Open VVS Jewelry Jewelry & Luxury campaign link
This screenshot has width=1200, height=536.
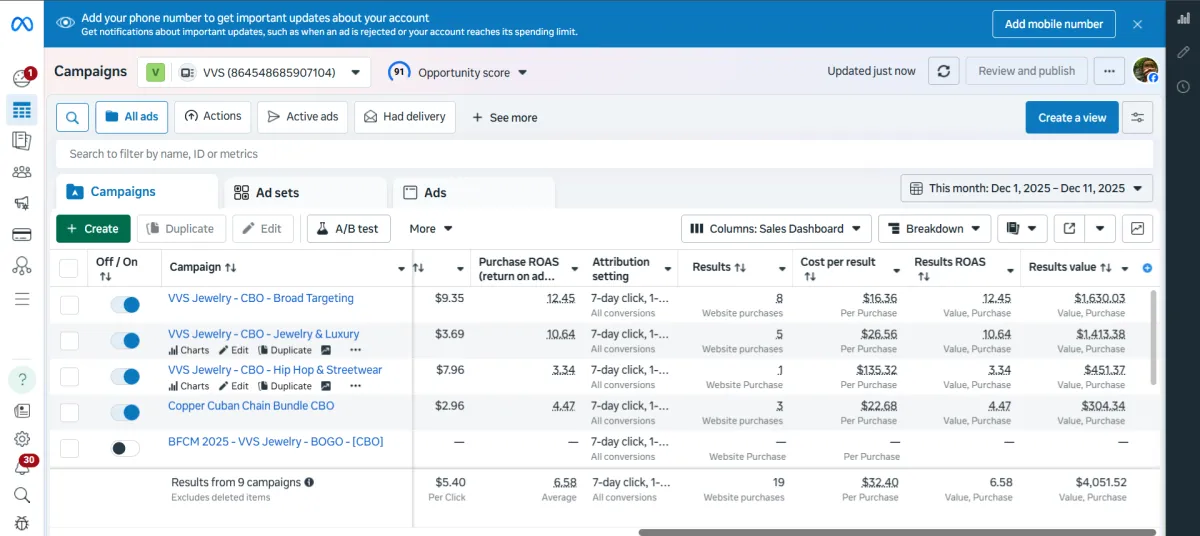point(263,334)
